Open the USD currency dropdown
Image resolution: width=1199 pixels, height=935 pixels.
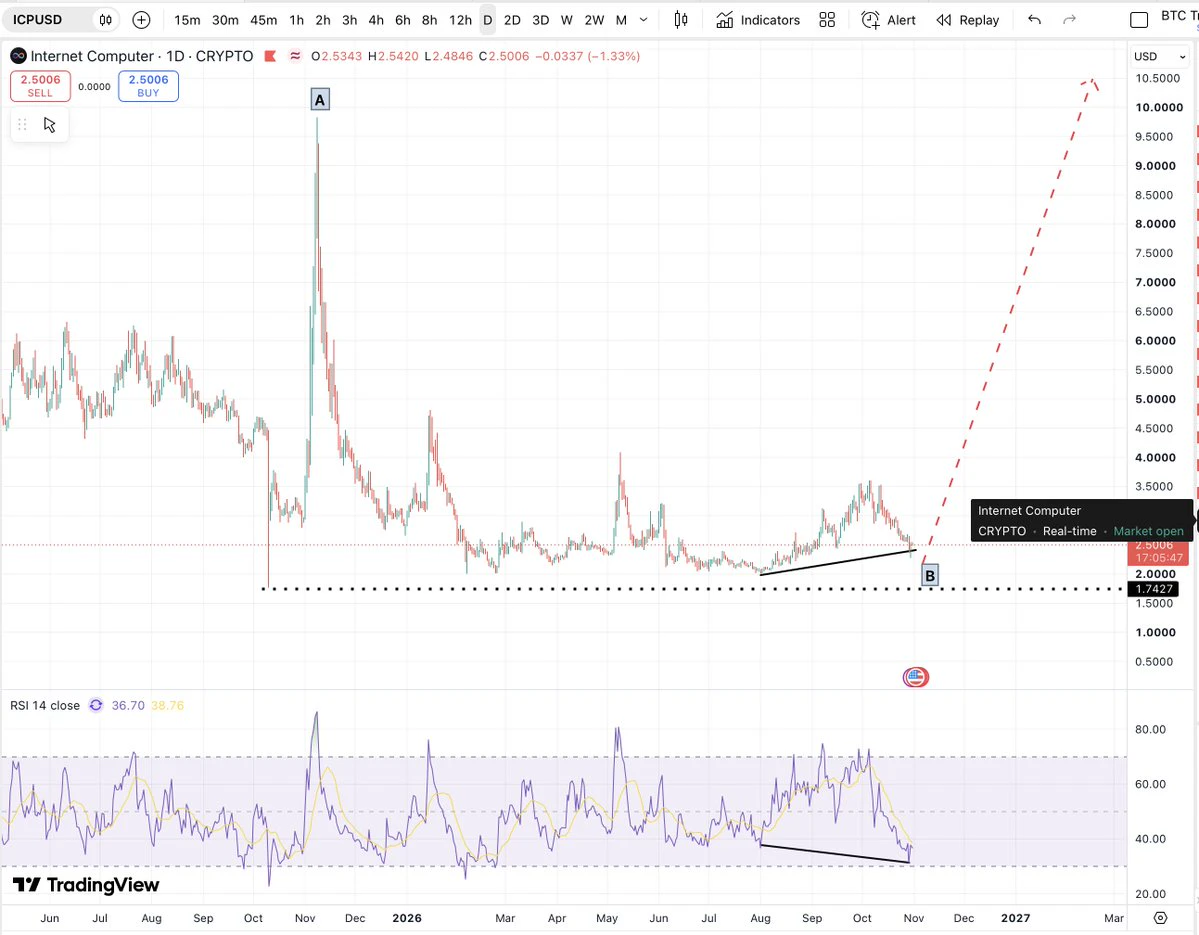point(1160,57)
